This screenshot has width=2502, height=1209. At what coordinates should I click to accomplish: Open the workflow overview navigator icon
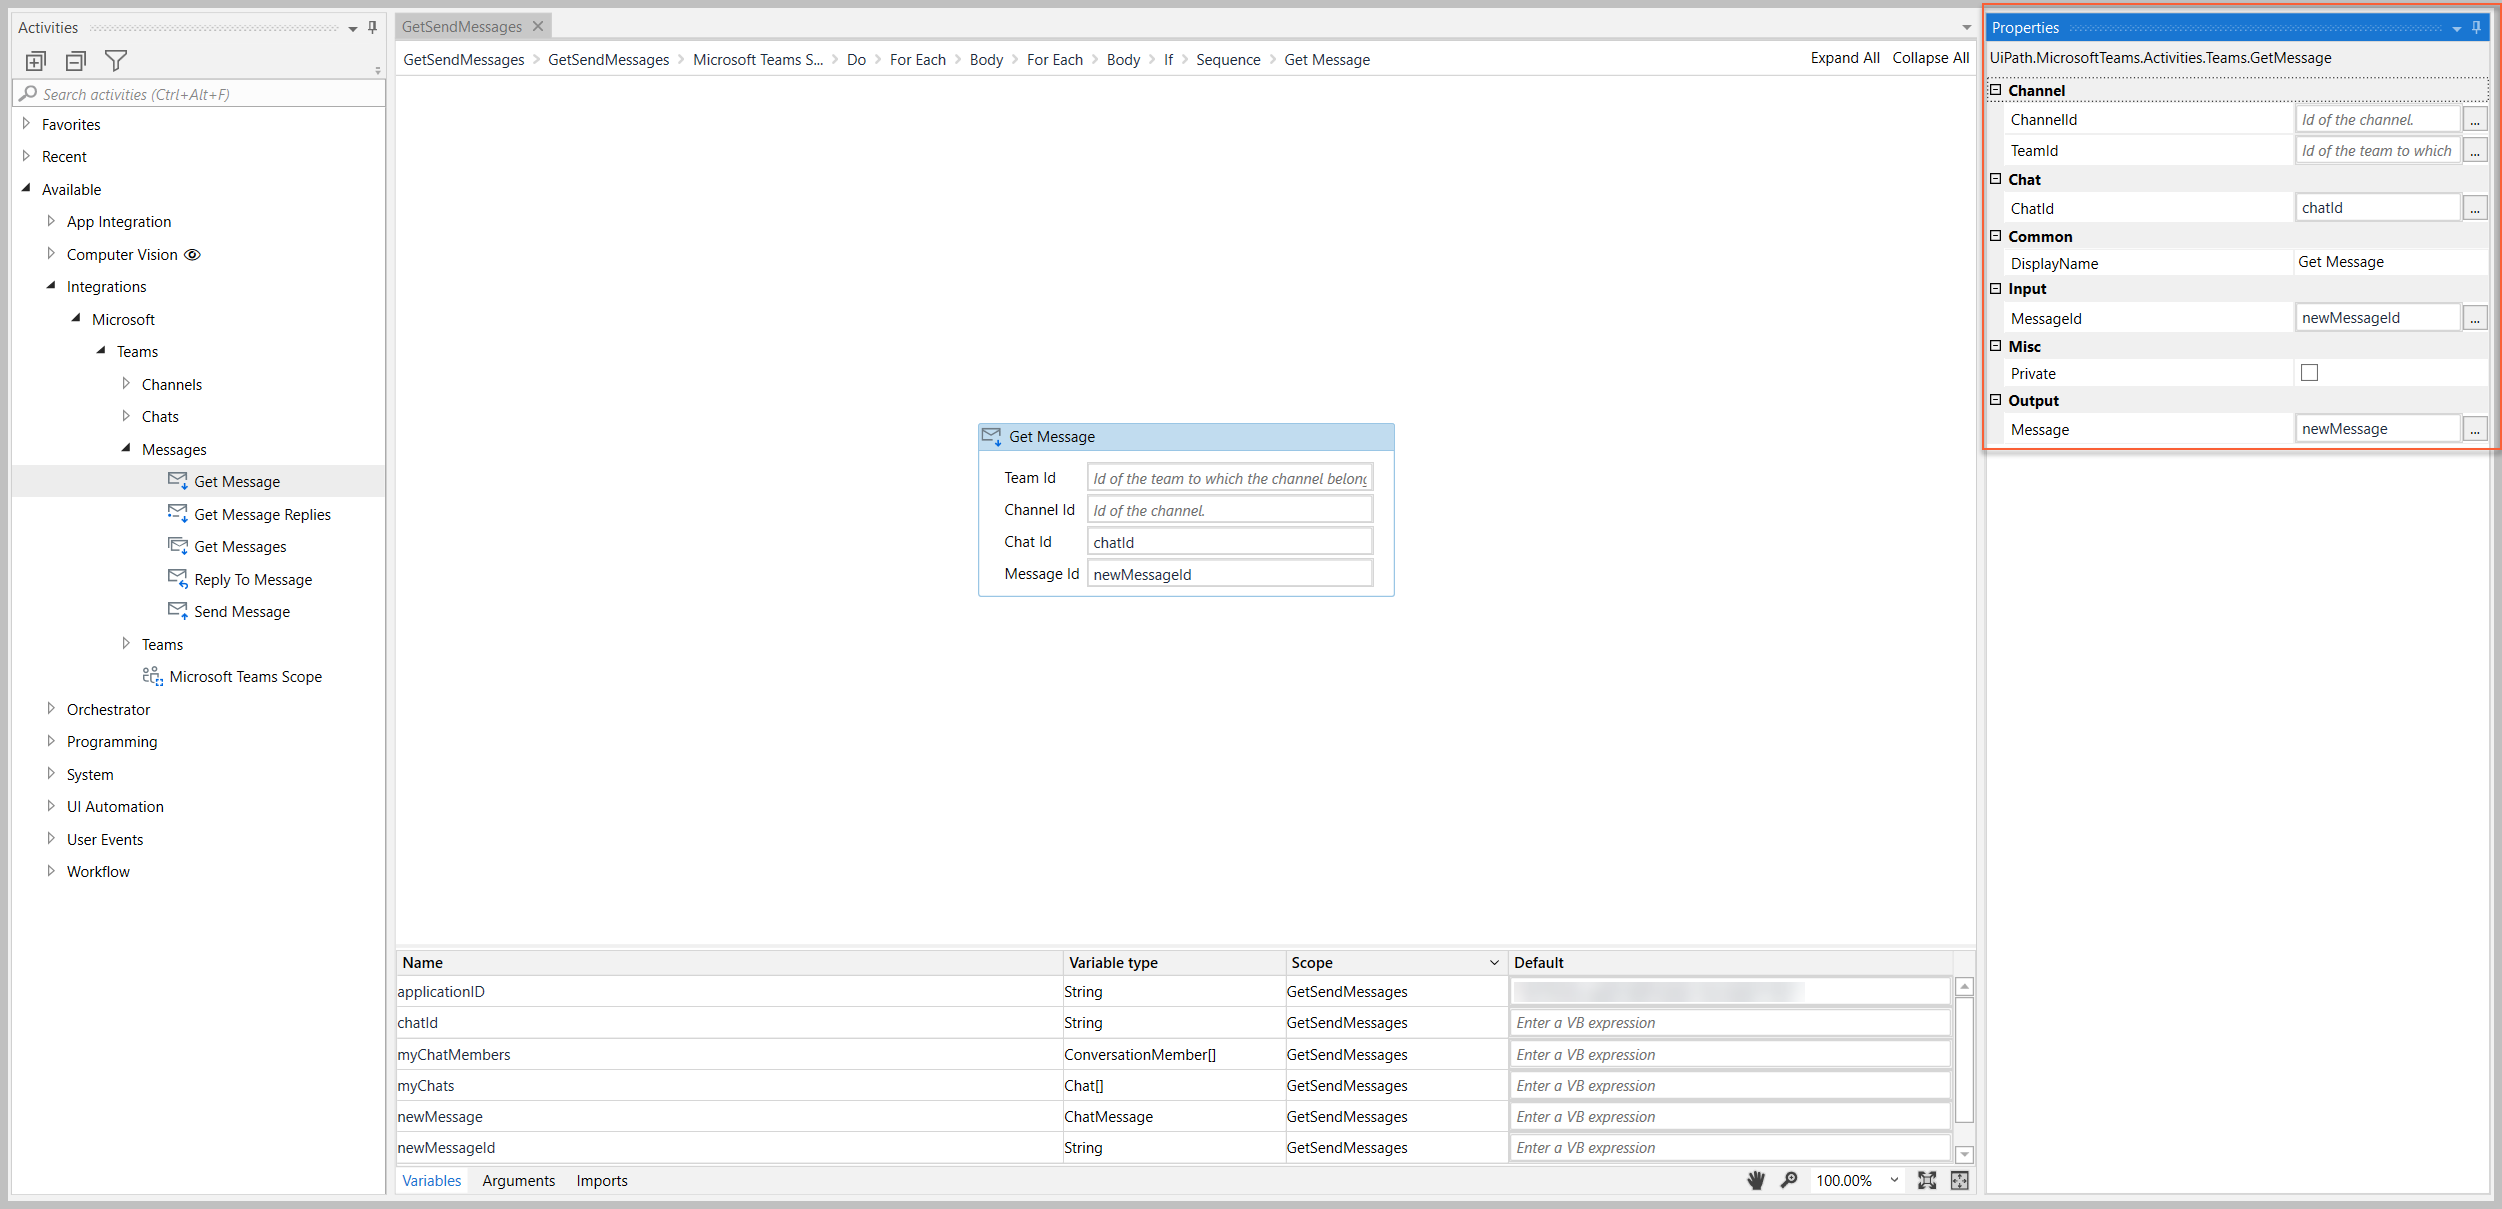[x=1958, y=1180]
